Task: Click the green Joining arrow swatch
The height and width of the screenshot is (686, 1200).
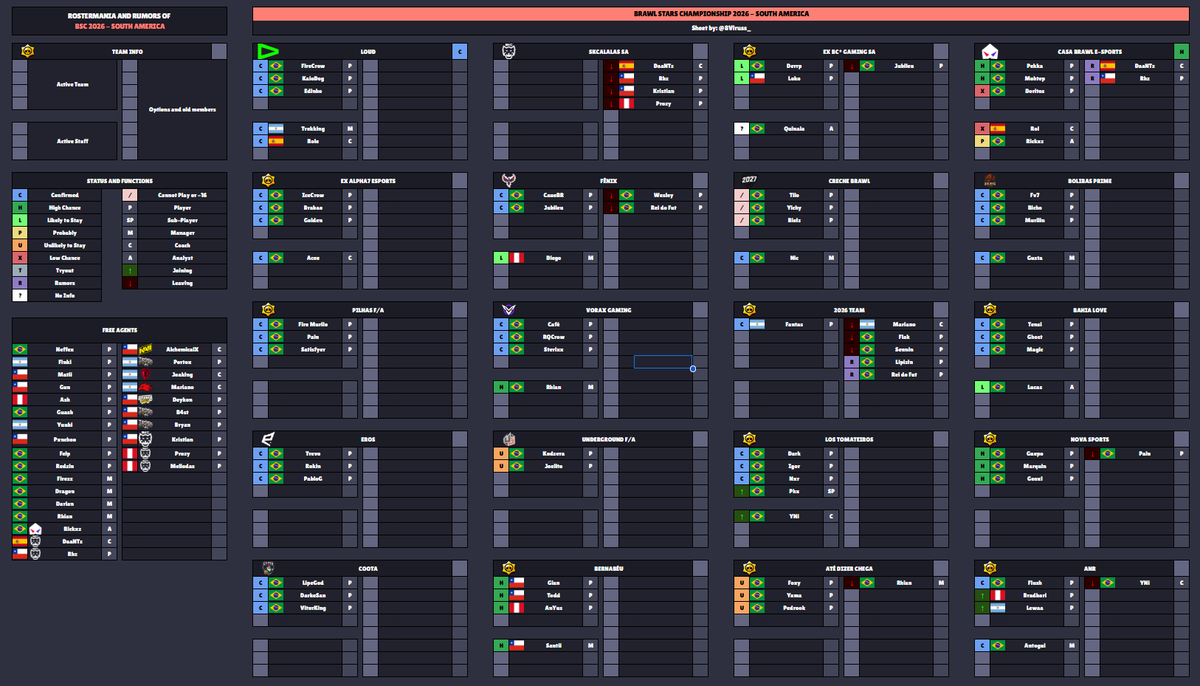Action: coord(129,271)
